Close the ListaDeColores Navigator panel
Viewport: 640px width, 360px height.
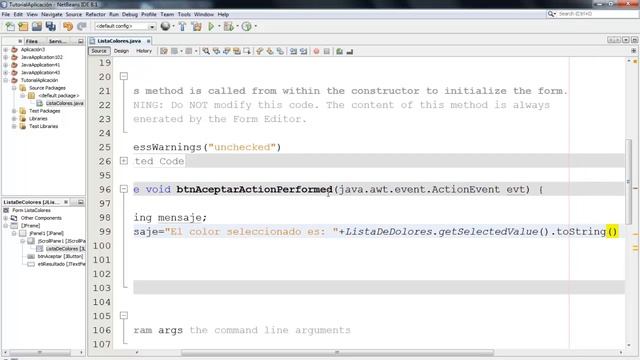coord(66,202)
